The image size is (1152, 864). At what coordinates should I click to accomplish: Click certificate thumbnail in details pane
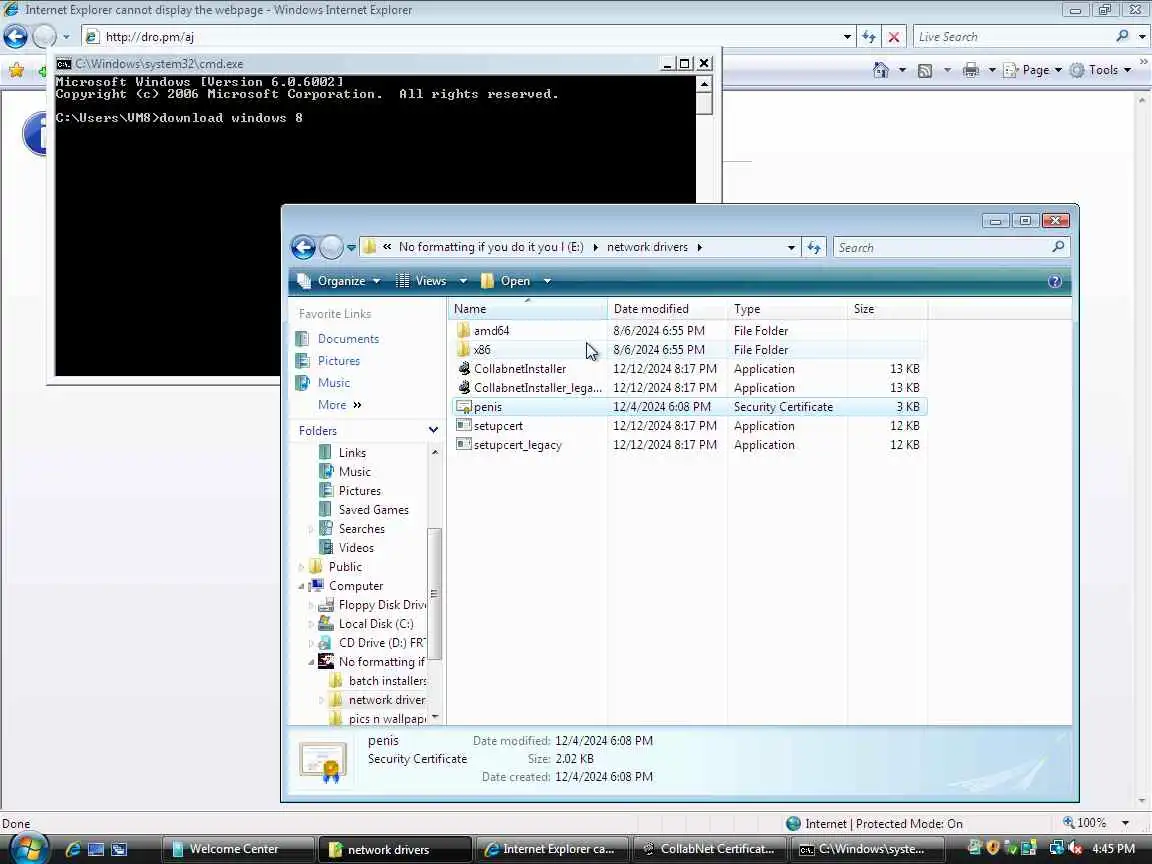323,762
